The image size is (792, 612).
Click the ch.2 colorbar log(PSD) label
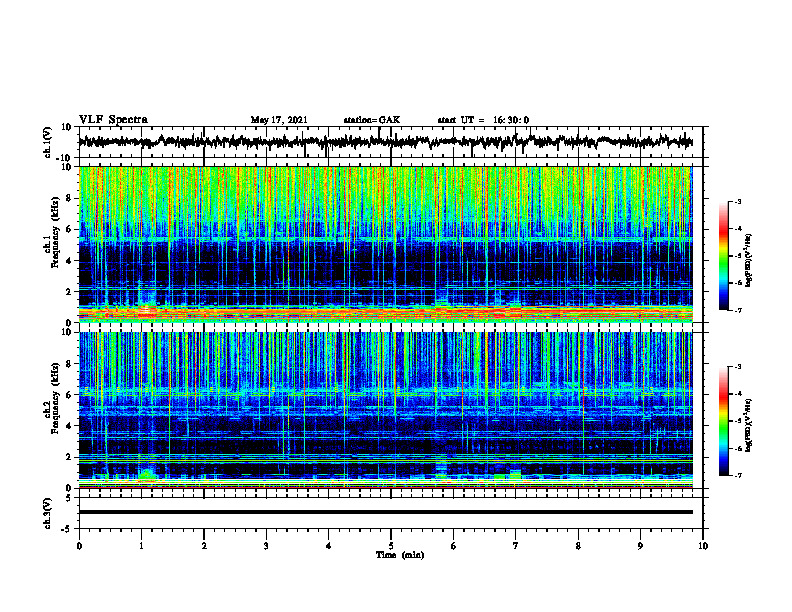749,425
